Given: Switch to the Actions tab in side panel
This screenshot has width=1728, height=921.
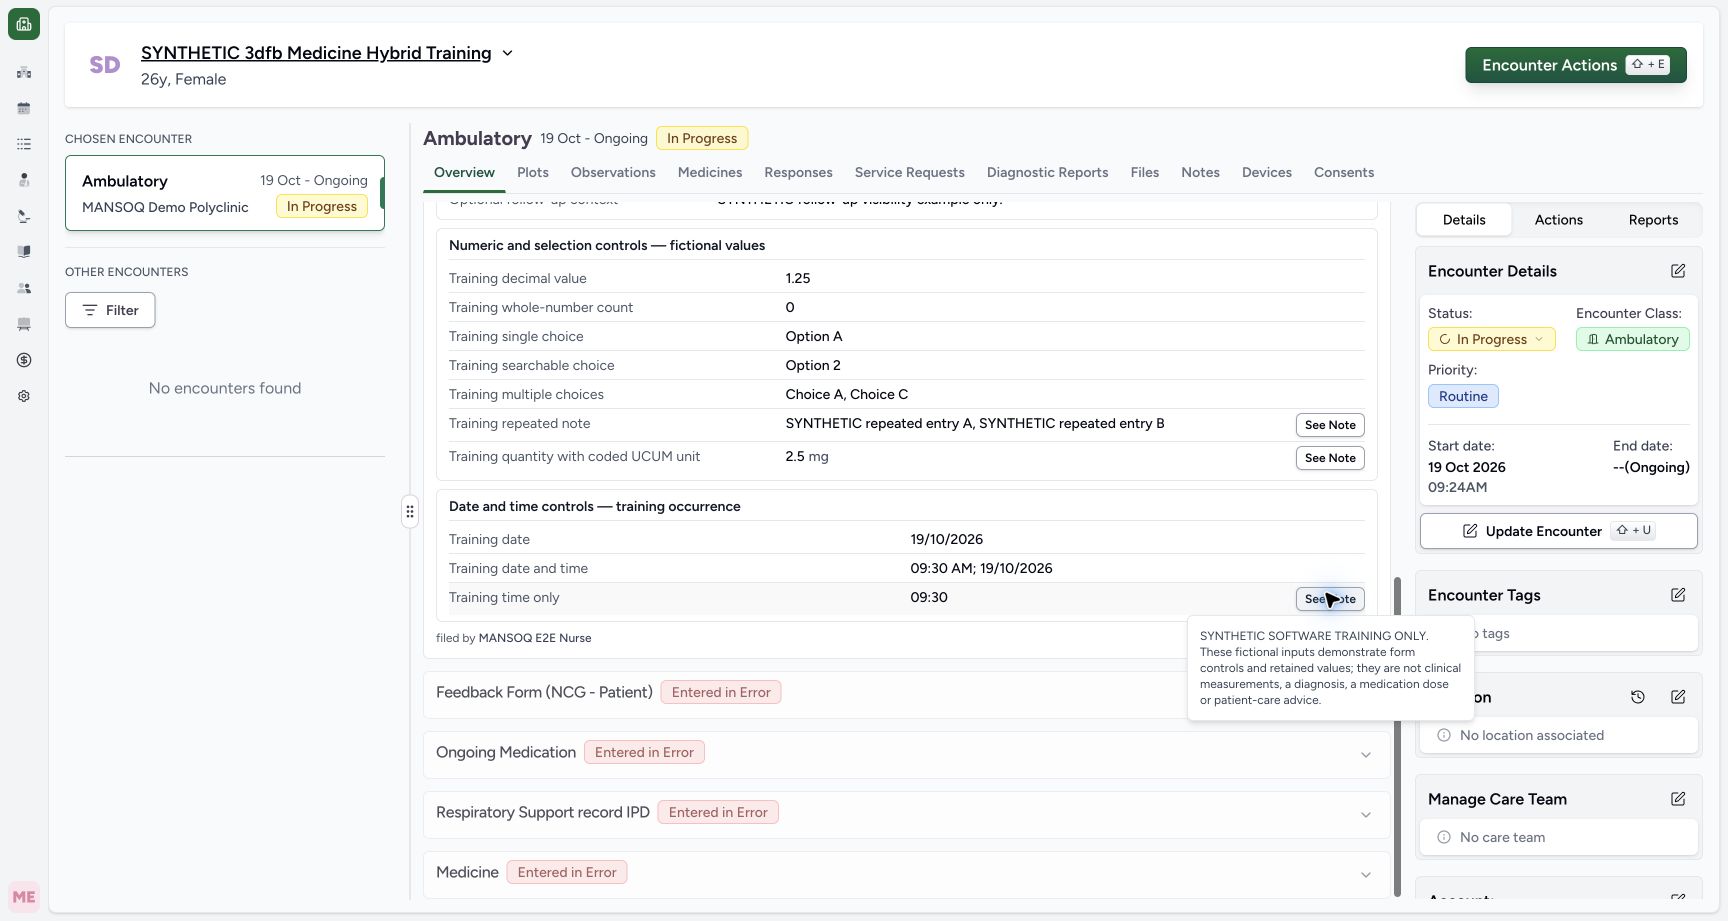Looking at the screenshot, I should (1558, 220).
